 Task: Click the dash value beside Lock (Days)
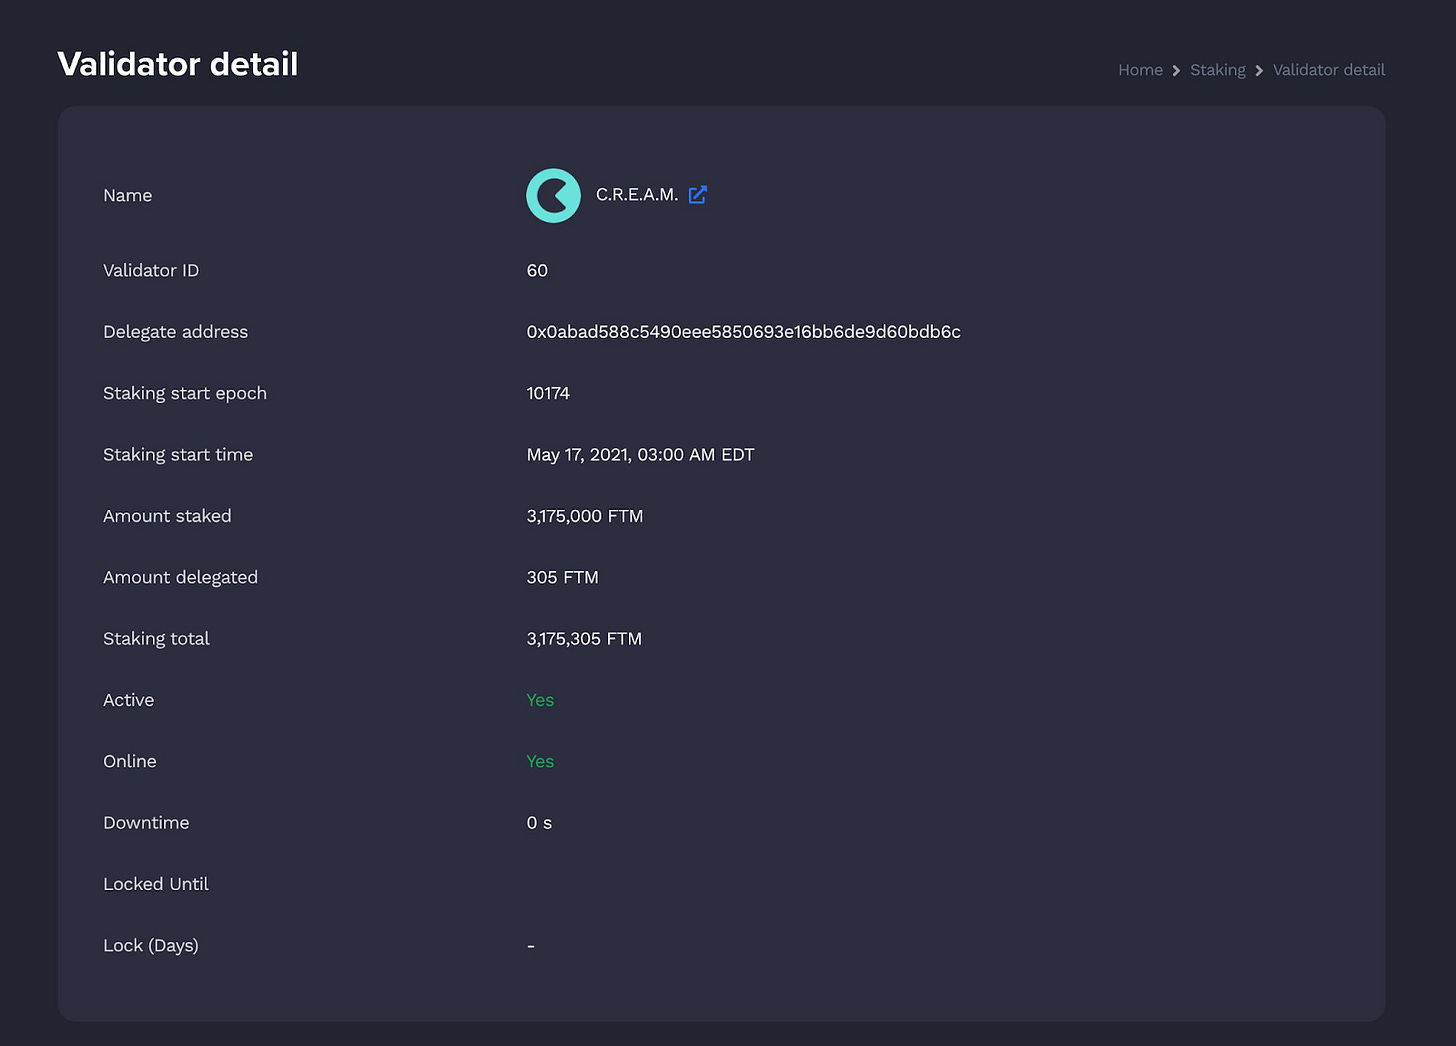tap(531, 946)
